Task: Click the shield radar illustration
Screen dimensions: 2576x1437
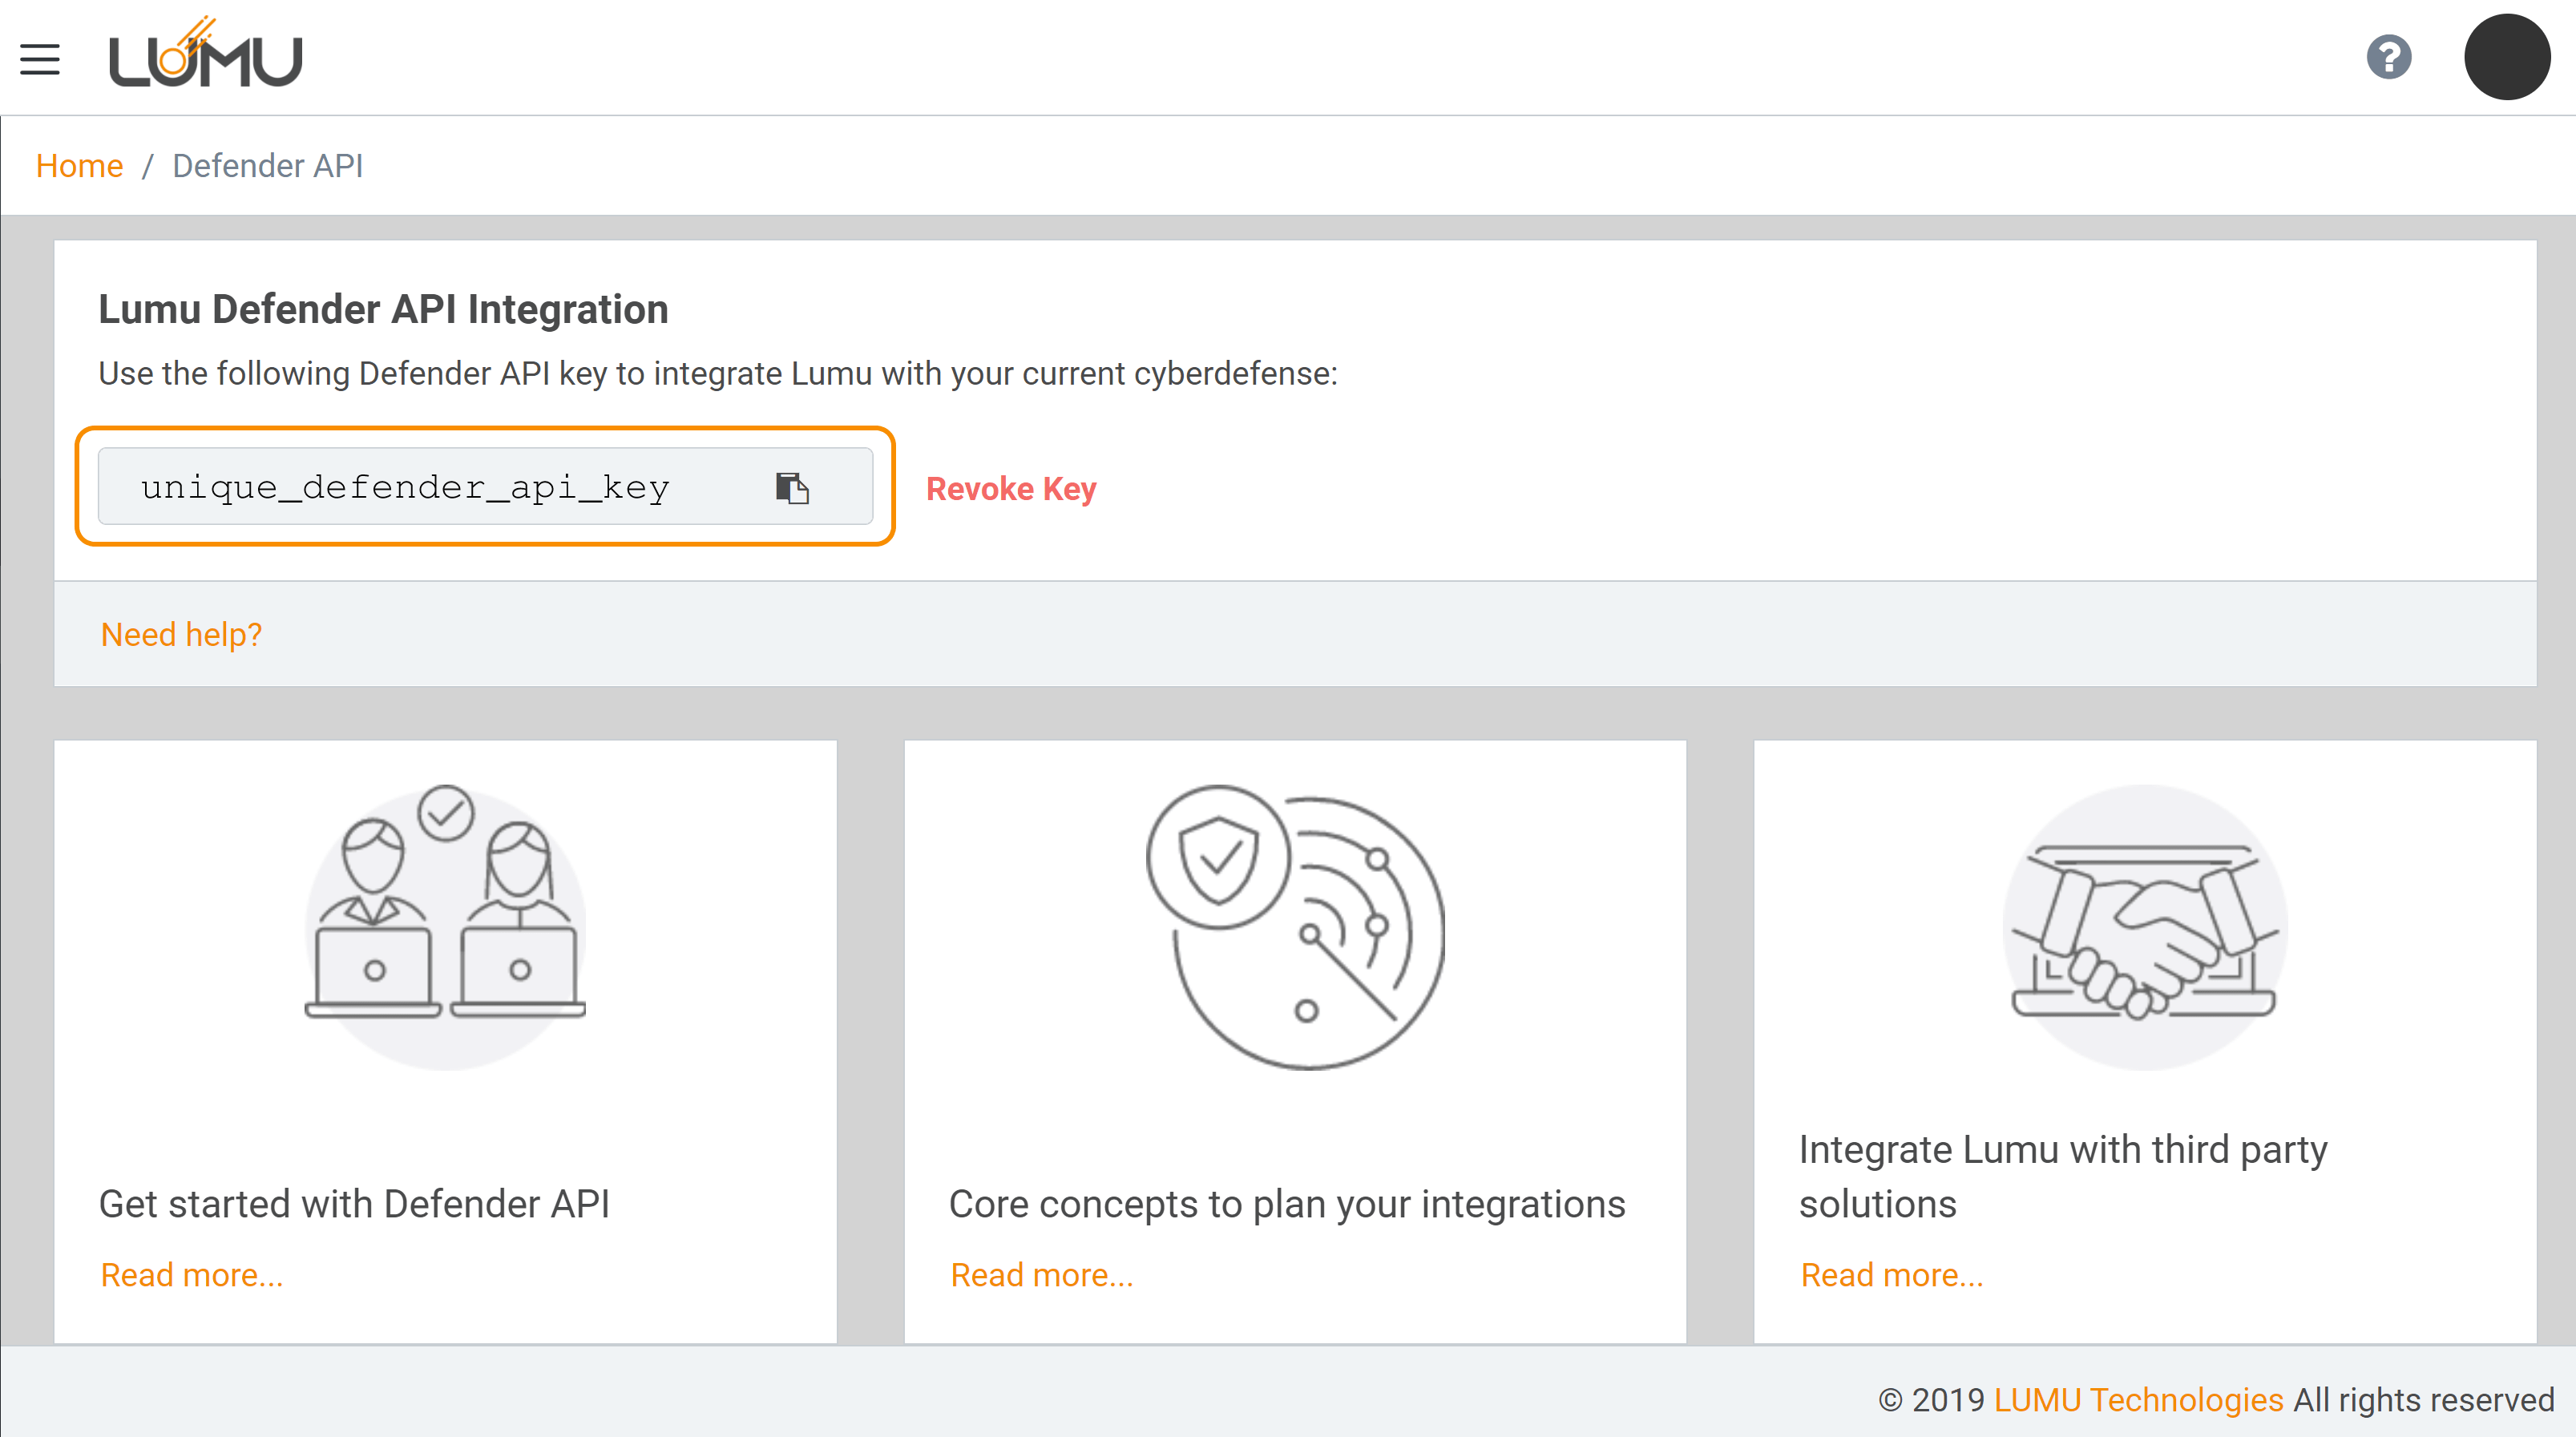Action: pos(1295,926)
